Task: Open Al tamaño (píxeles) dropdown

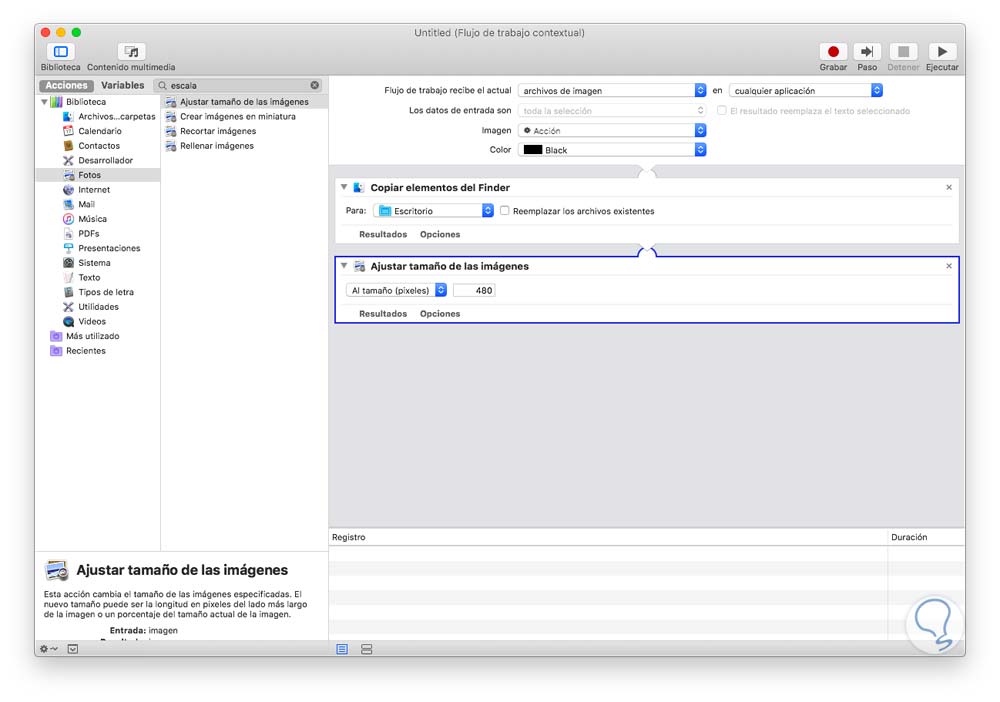Action: click(x=396, y=291)
